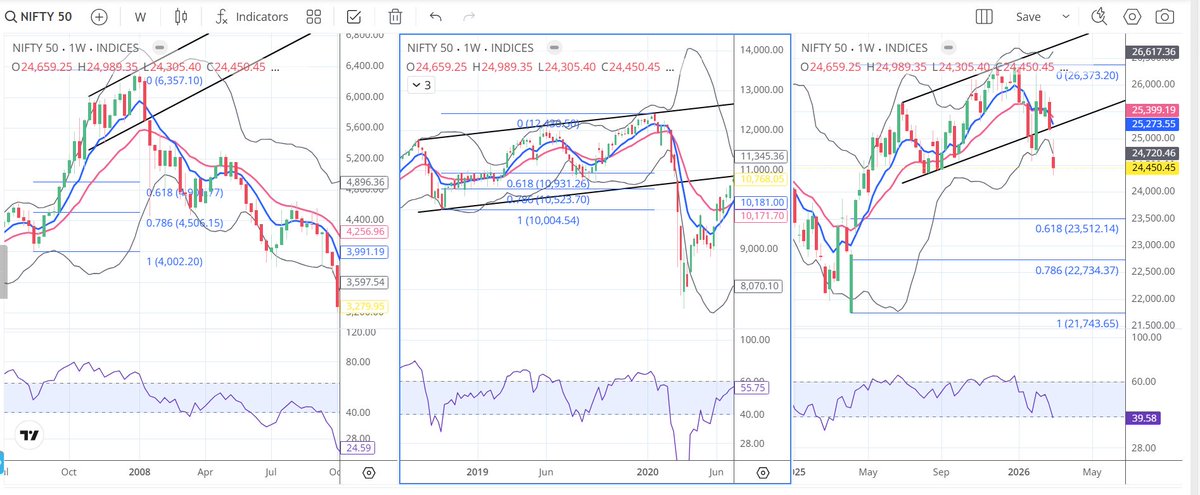This screenshot has height=495, width=1200.
Task: Click the 24,720.46 price label
Action: [1154, 153]
